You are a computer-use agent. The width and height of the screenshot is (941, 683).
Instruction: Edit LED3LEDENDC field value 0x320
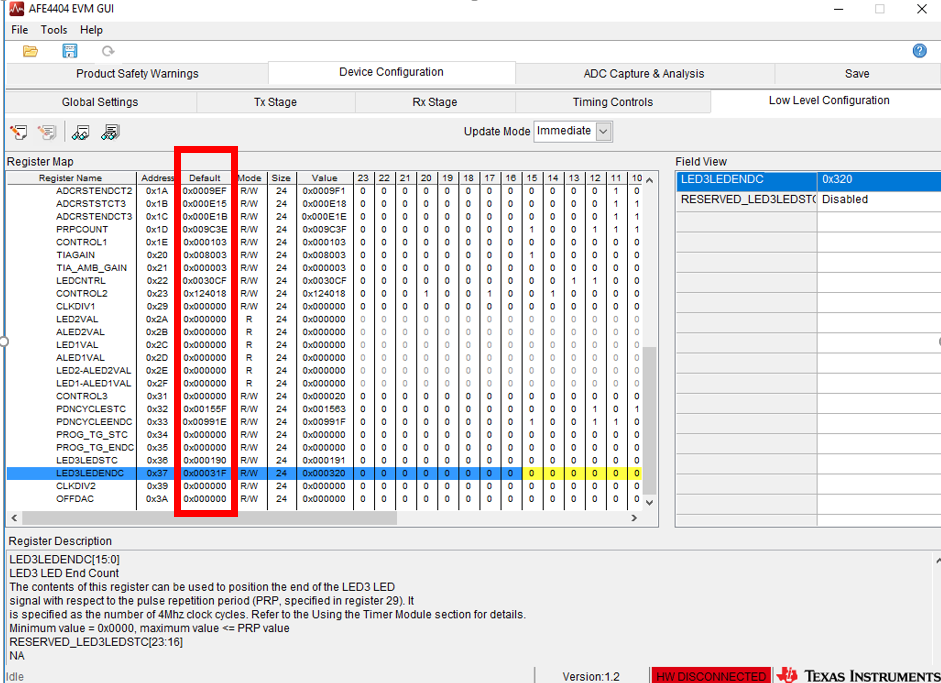pyautogui.click(x=879, y=179)
